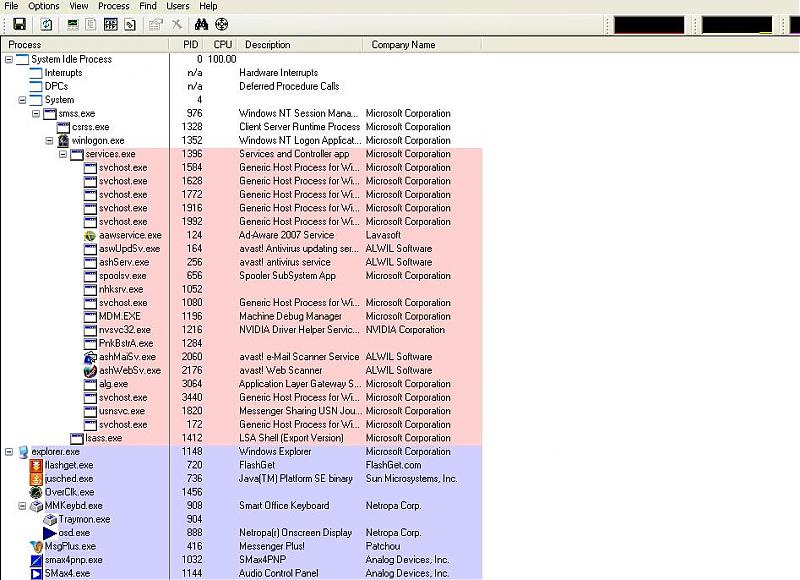800x580 pixels.
Task: Click the process Properties toolbar icon
Action: coord(156,24)
